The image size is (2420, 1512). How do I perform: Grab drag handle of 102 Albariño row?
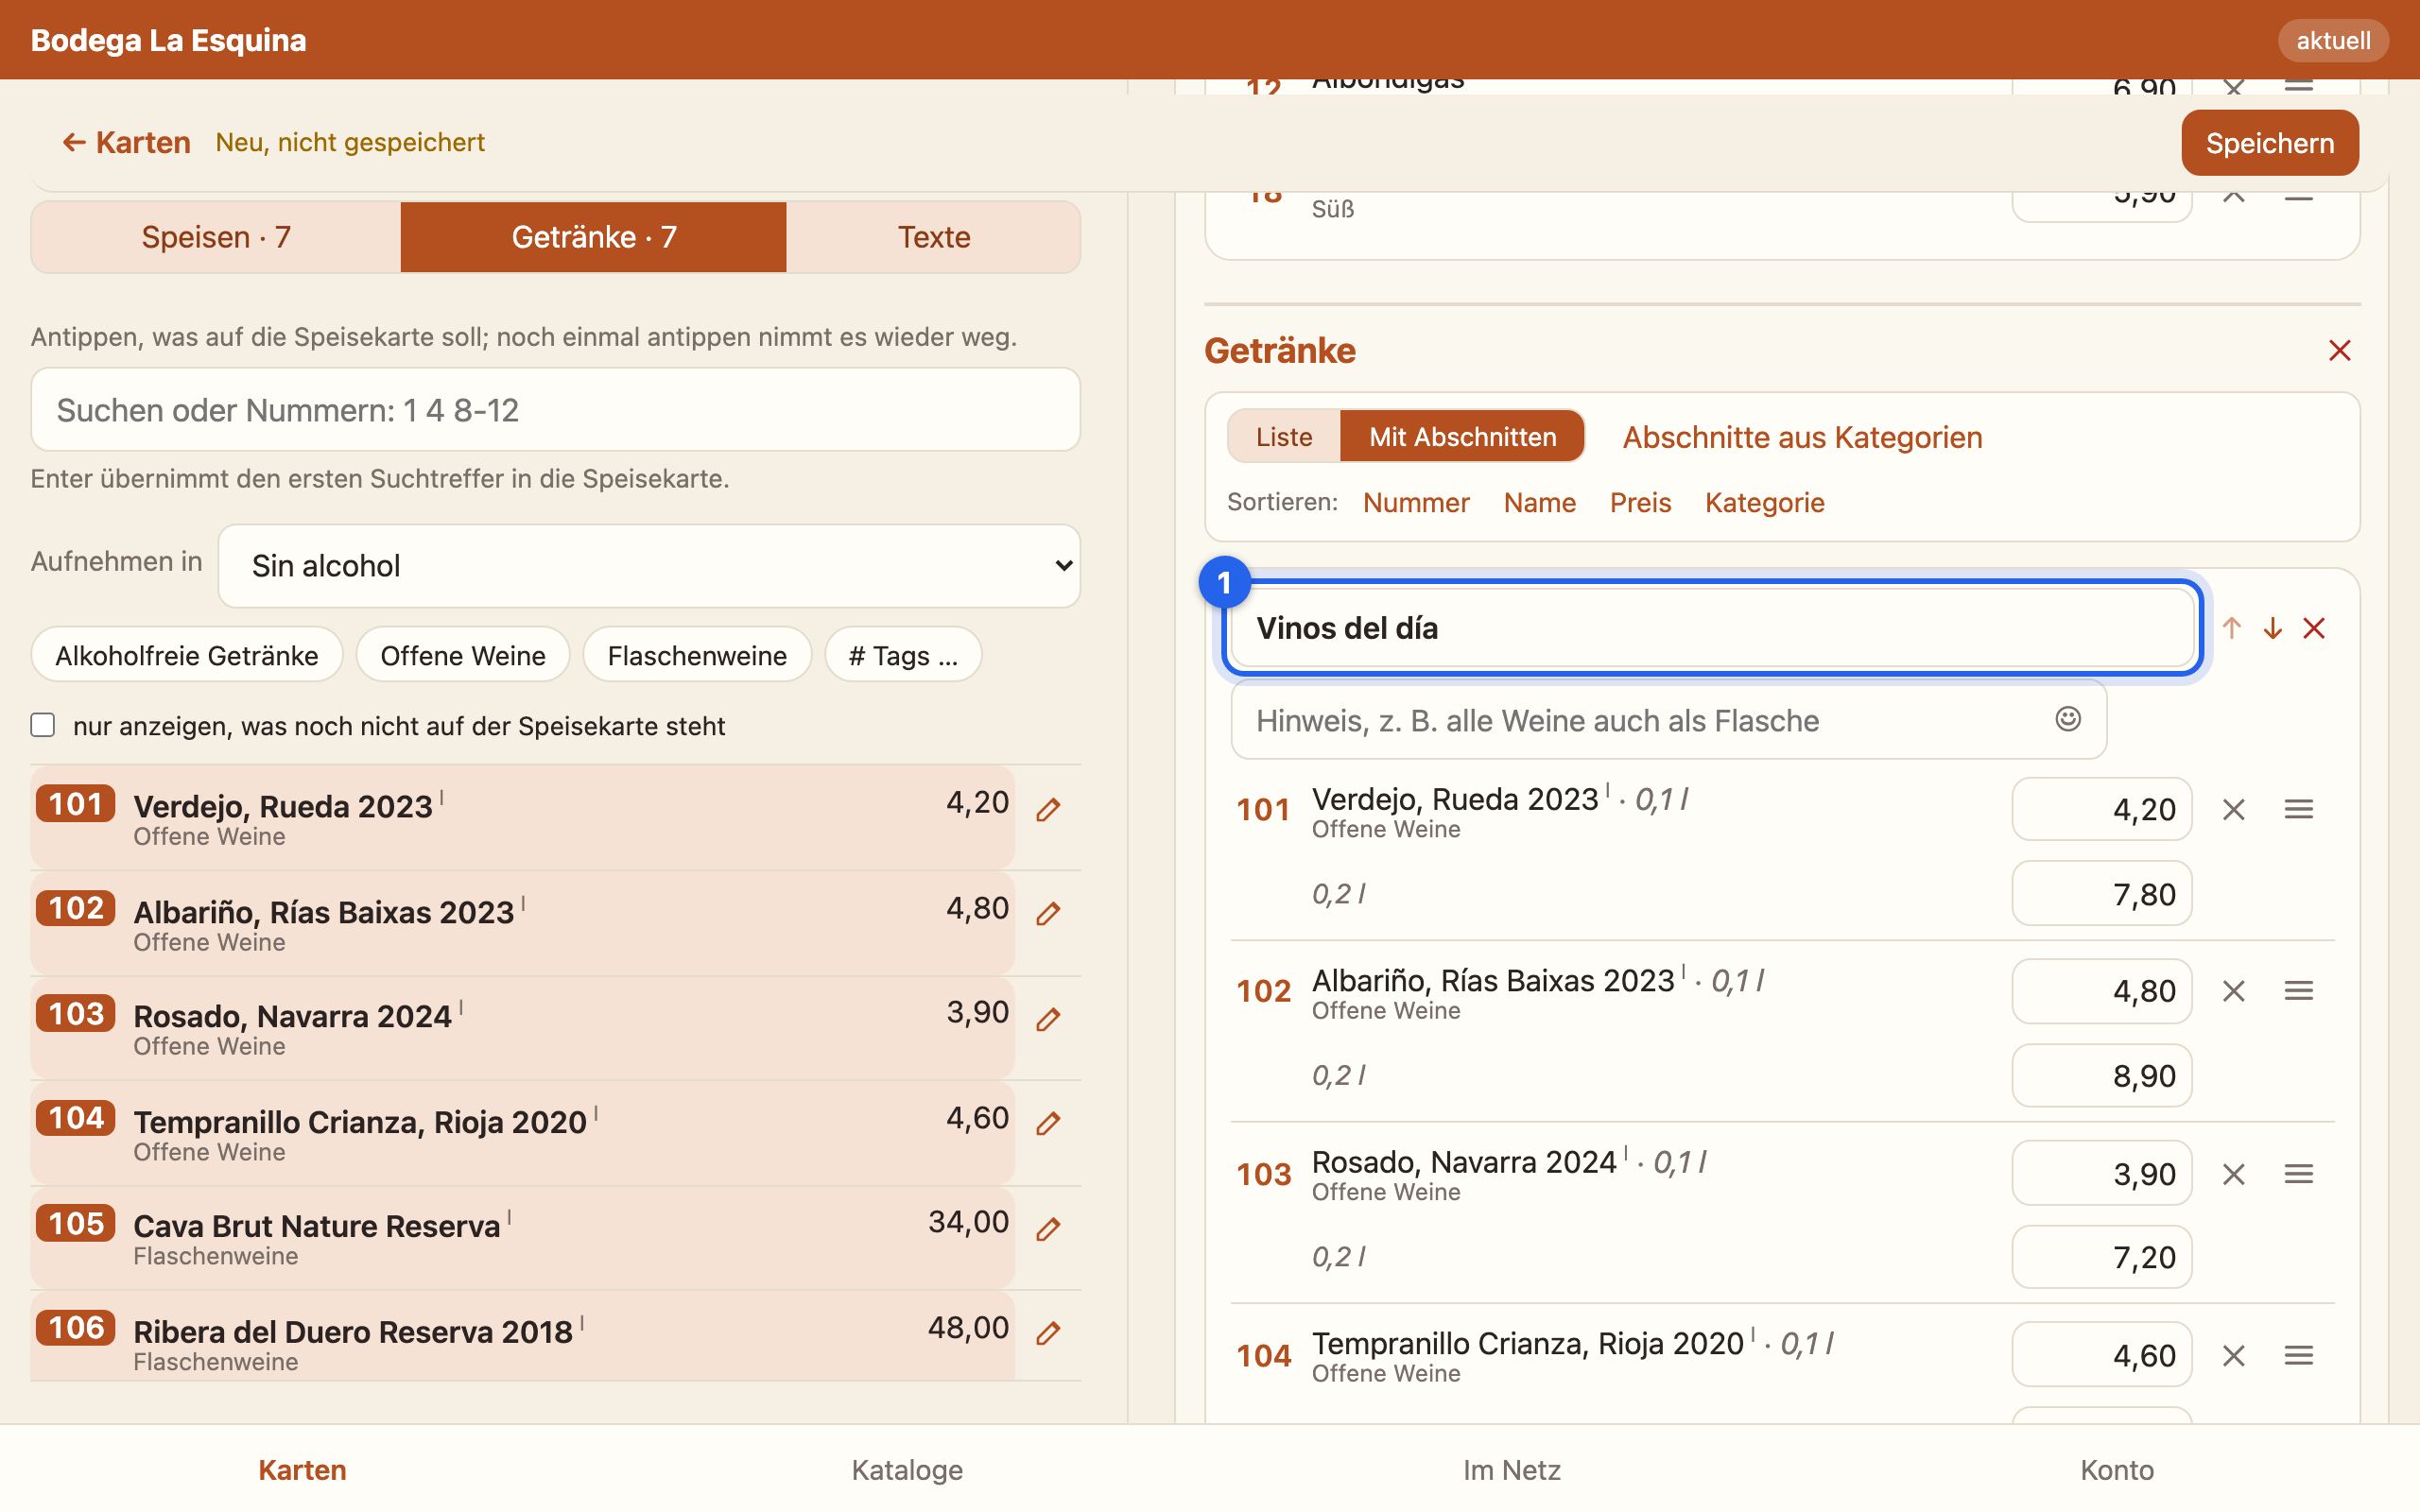(2298, 991)
